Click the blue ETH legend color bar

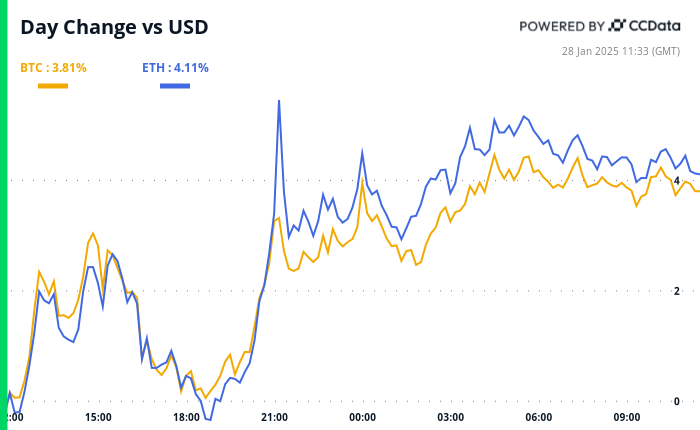coord(175,86)
